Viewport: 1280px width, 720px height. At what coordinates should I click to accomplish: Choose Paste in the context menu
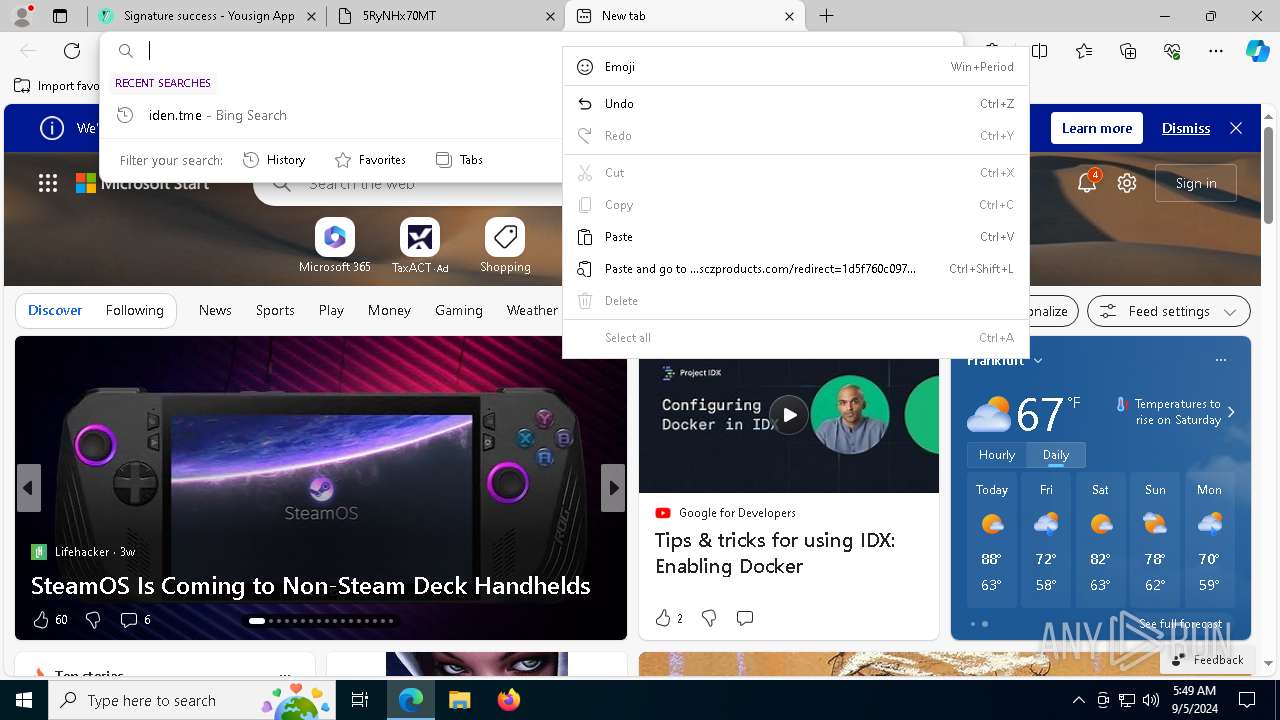point(796,237)
